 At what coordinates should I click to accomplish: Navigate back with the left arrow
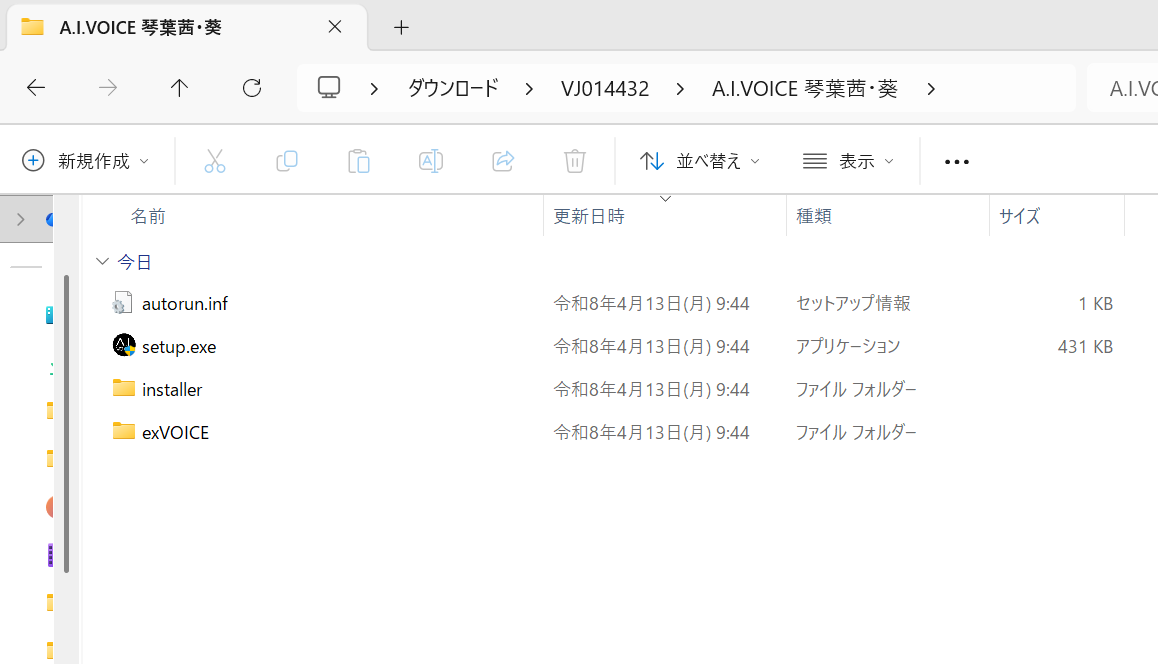click(36, 88)
